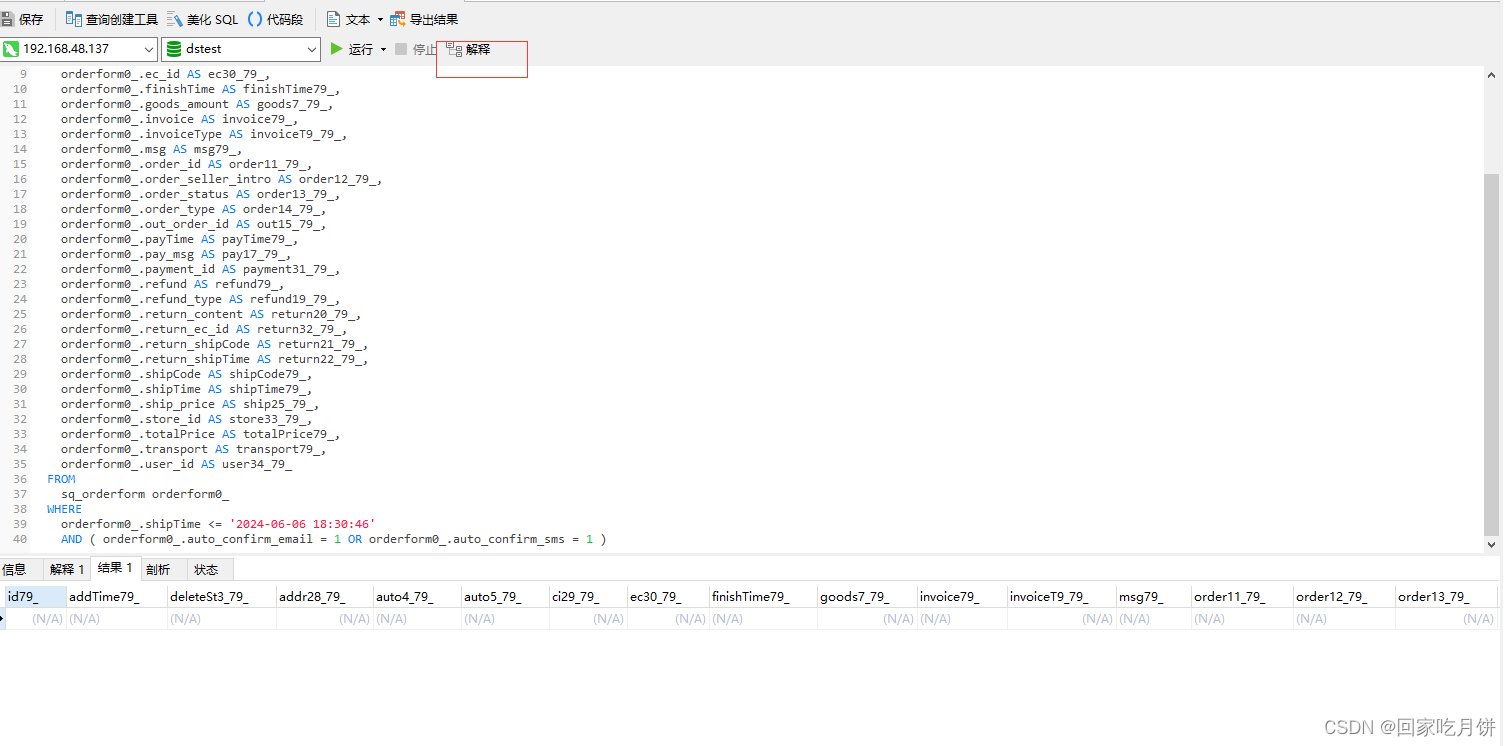Image resolution: width=1511 pixels, height=746 pixels.
Task: Click the Text (文本) toolbar button
Action: tap(349, 19)
